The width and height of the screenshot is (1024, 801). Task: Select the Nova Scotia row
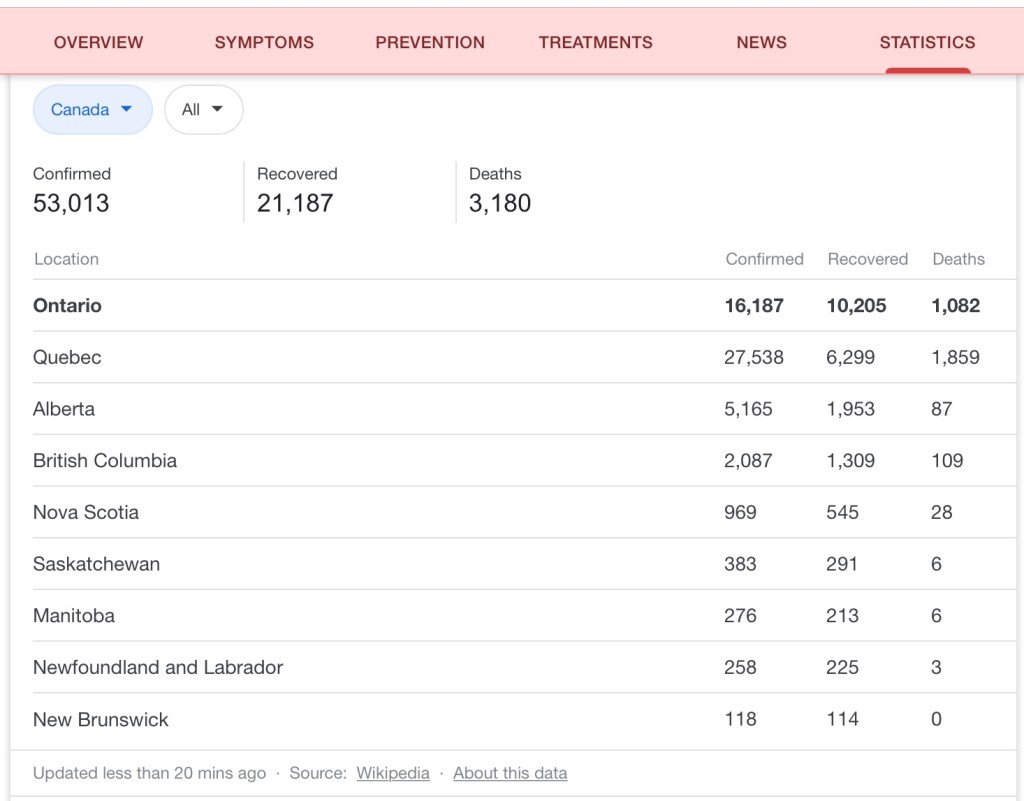(86, 513)
